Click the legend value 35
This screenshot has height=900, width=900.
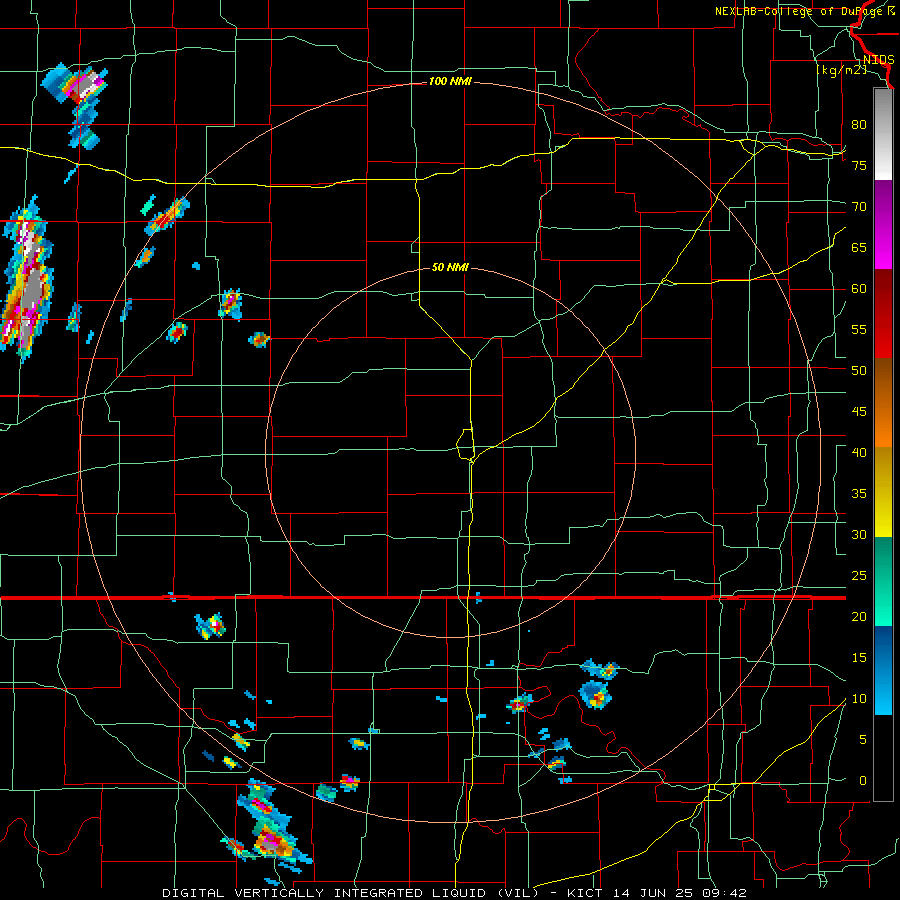point(859,494)
